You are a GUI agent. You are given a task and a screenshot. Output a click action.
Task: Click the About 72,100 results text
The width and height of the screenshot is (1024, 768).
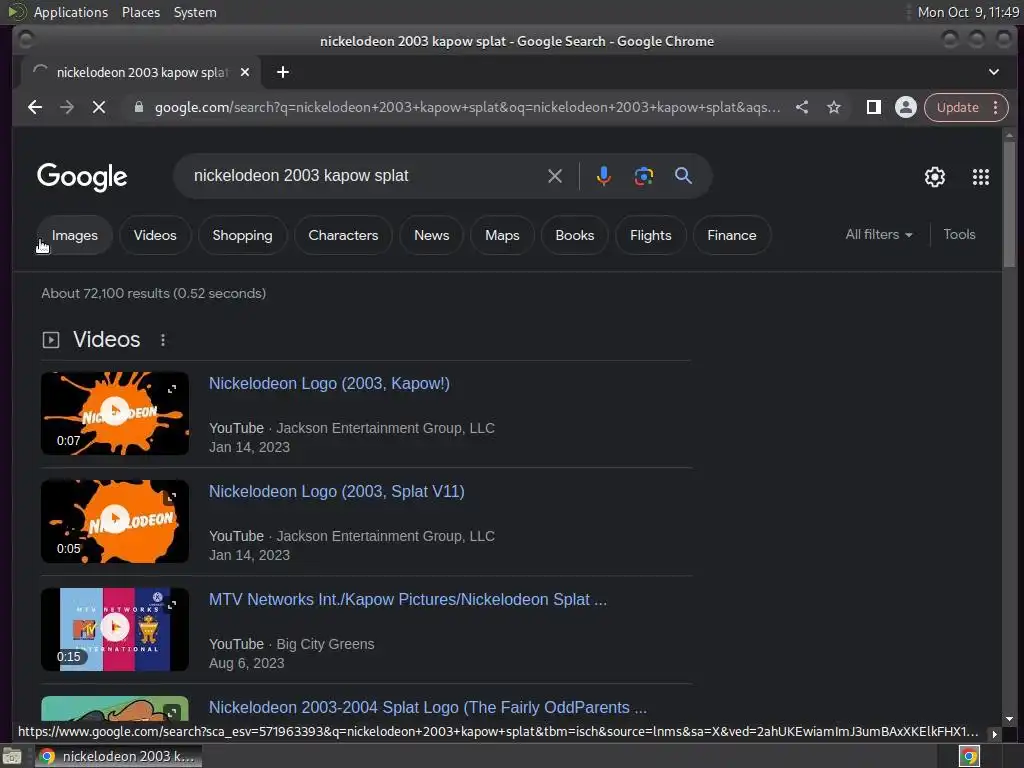153,293
